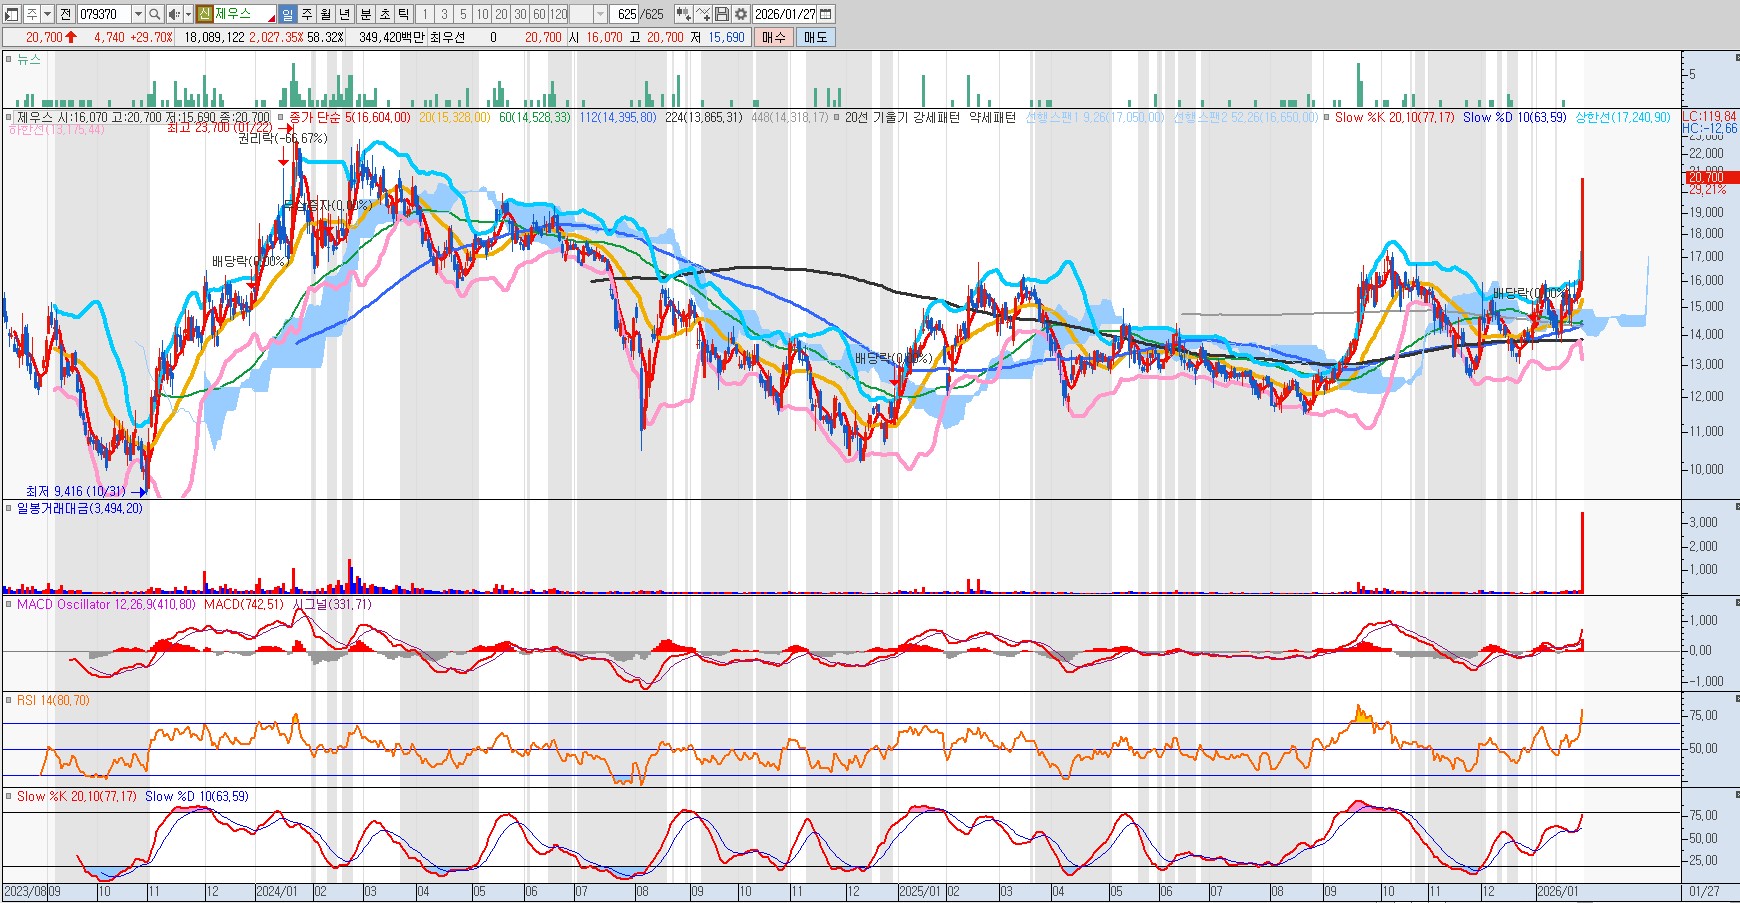Click the chart compare/add indicator icon
The height and width of the screenshot is (903, 1740).
683,14
